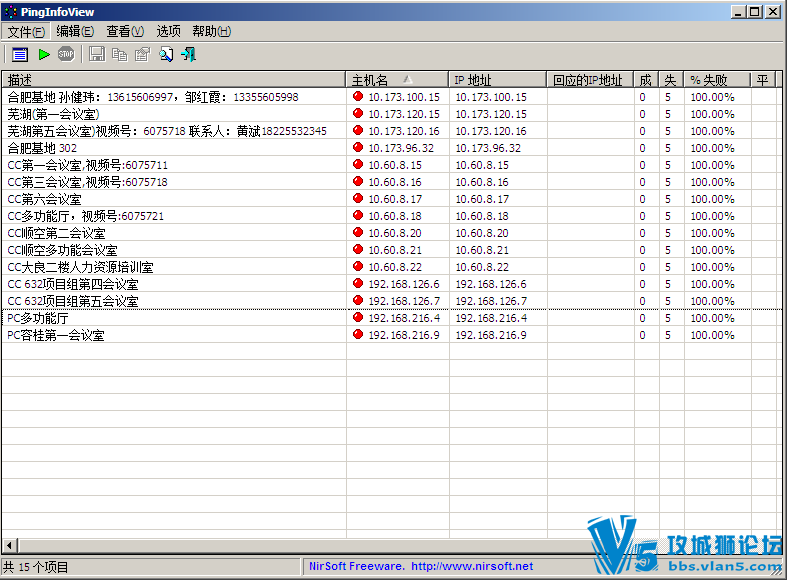Sort by the 回应的IP地址 column header
The image size is (787, 580).
[x=590, y=80]
